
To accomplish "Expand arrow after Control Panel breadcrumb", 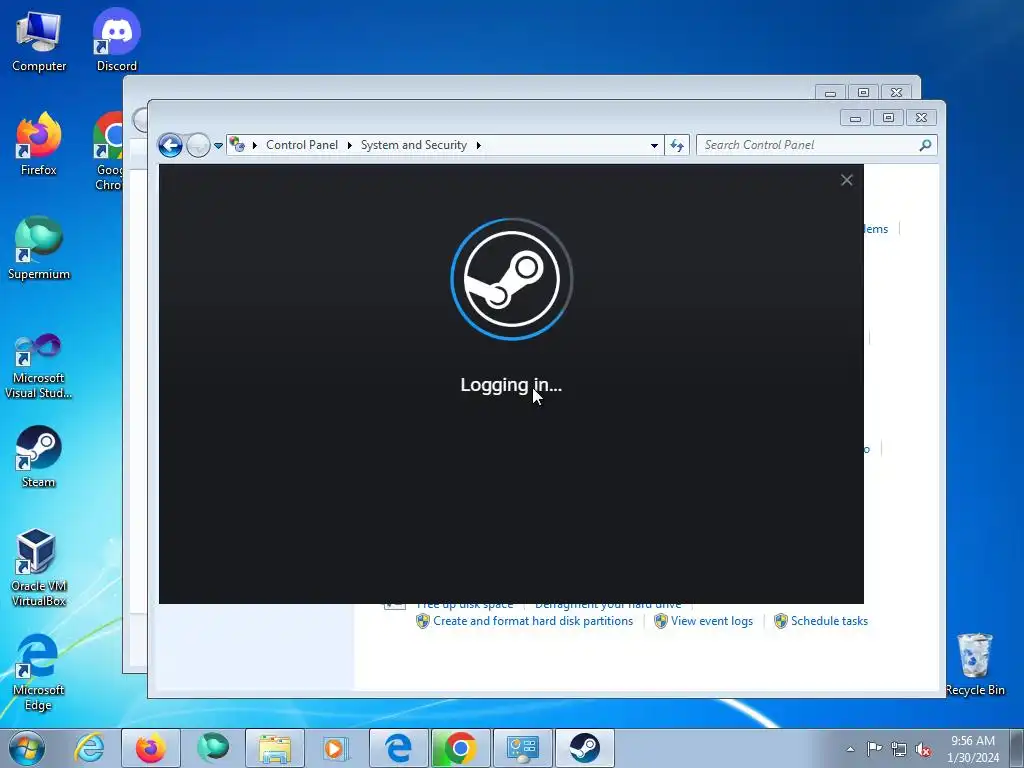I will point(349,145).
